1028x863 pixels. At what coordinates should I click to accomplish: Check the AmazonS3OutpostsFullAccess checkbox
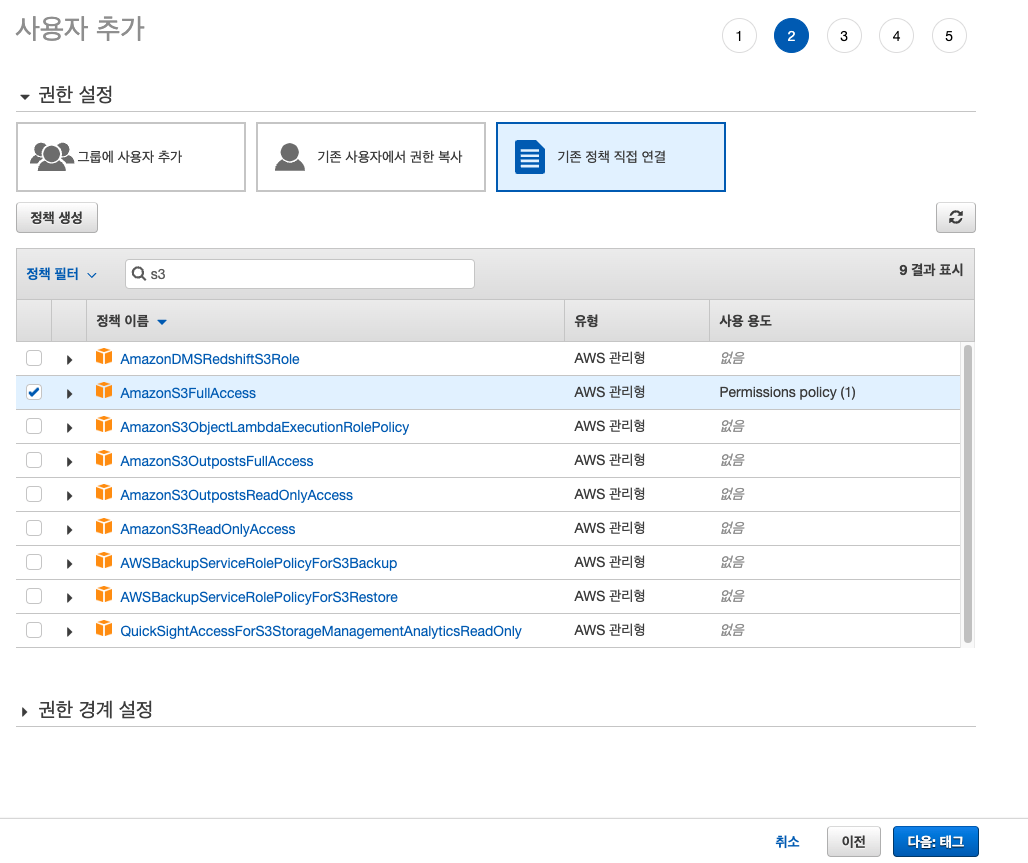click(34, 460)
